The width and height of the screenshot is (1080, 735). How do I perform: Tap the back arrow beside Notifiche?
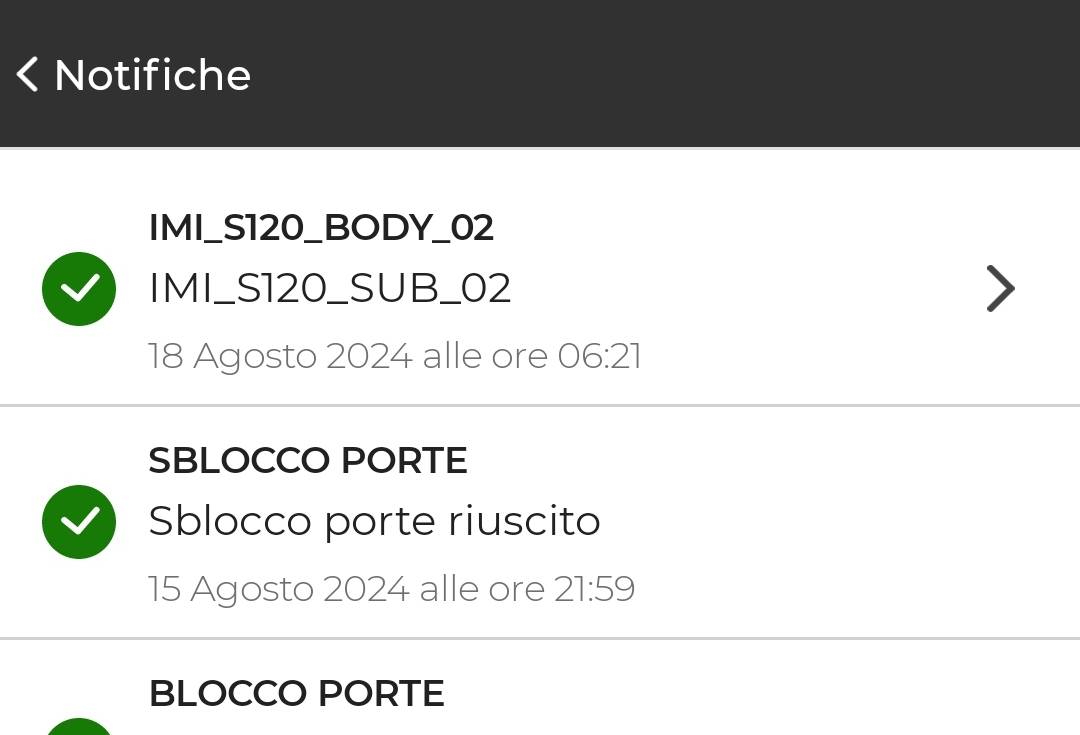(27, 74)
